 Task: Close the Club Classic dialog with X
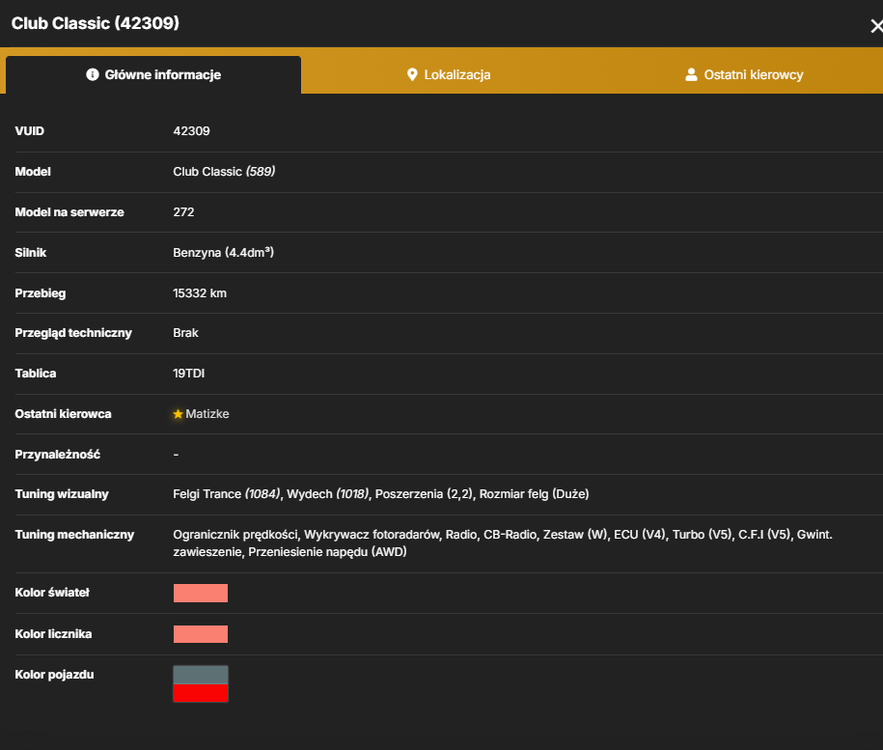(876, 26)
